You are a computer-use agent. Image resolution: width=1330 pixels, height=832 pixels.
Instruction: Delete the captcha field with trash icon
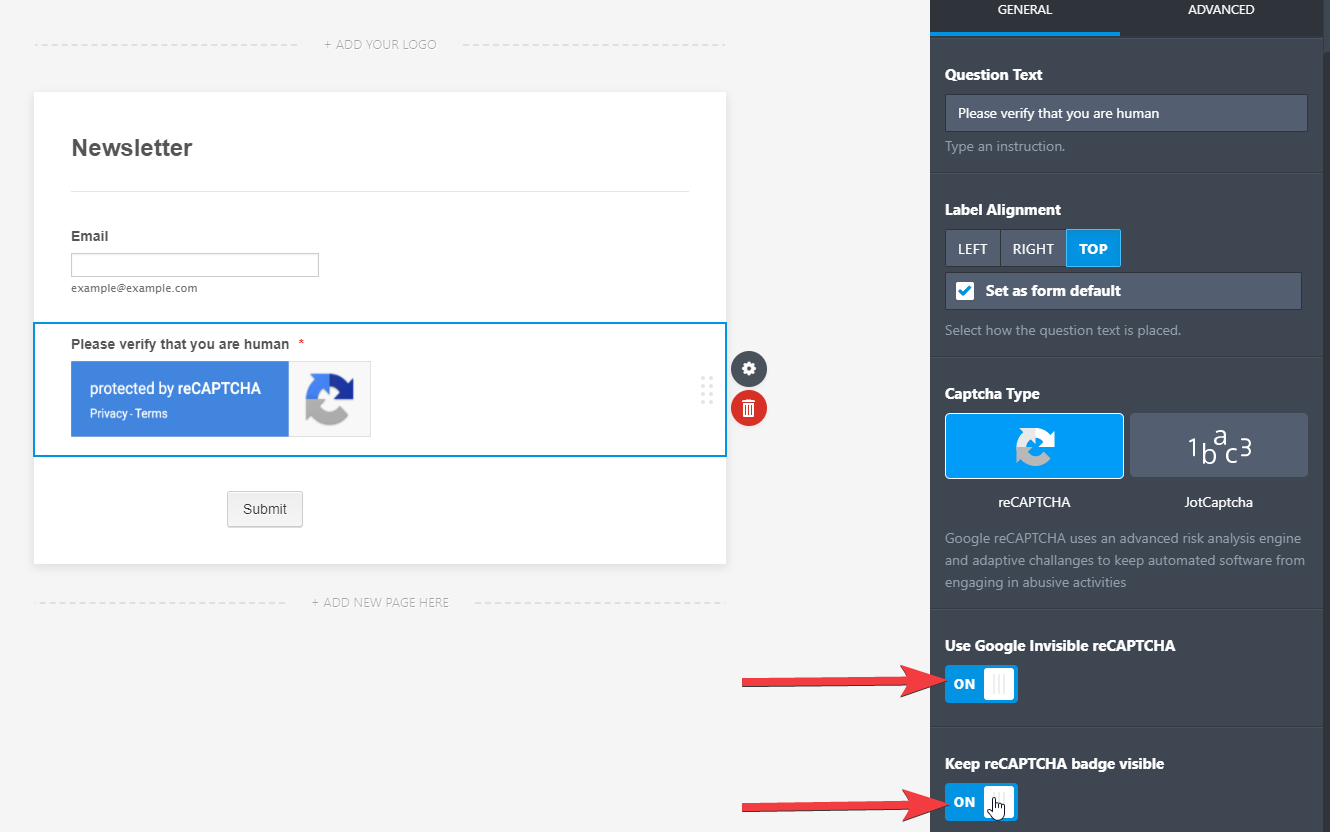click(748, 408)
